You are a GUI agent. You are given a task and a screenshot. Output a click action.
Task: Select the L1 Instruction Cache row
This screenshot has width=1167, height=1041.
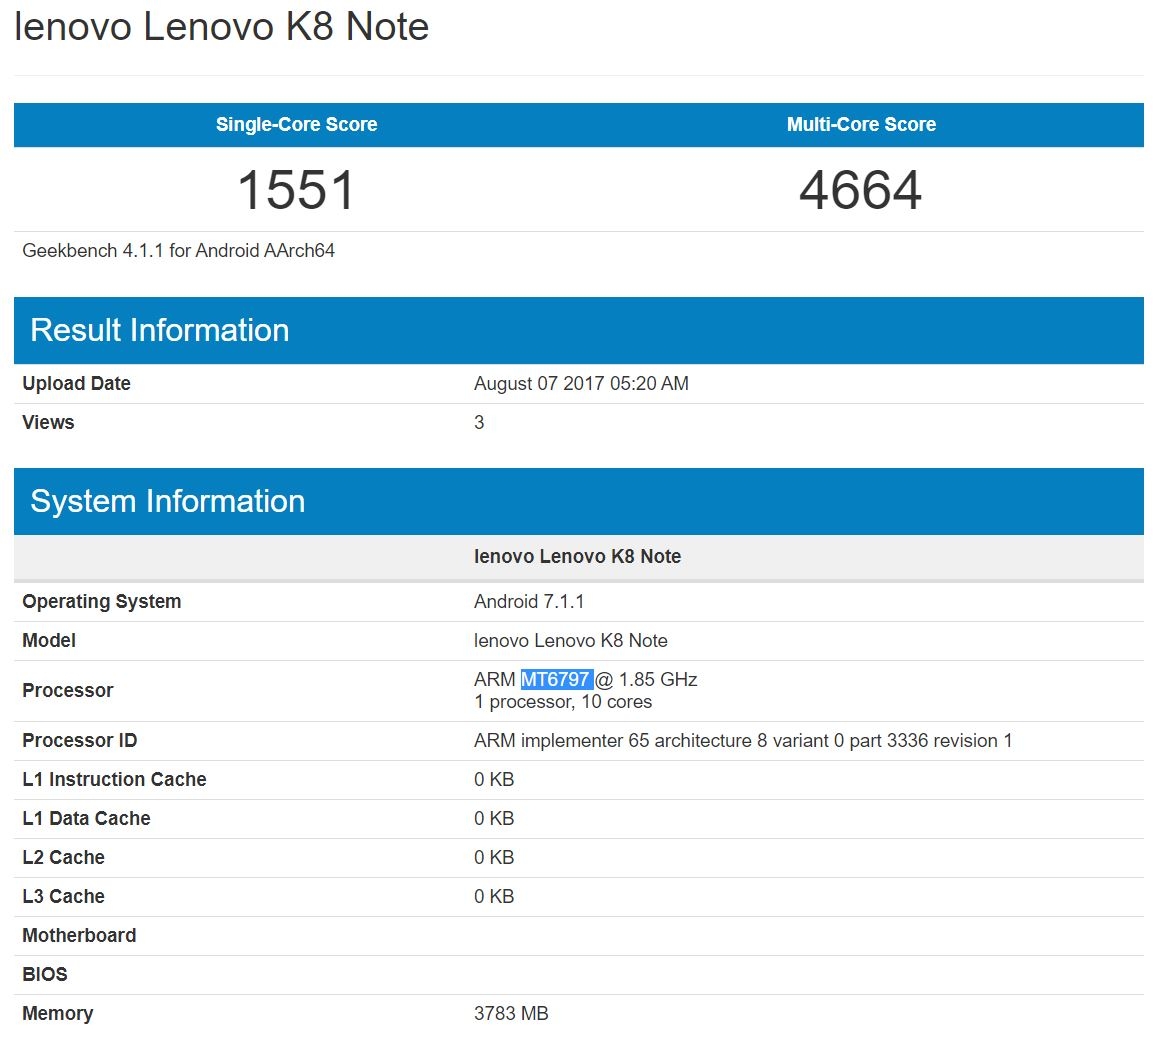(115, 779)
